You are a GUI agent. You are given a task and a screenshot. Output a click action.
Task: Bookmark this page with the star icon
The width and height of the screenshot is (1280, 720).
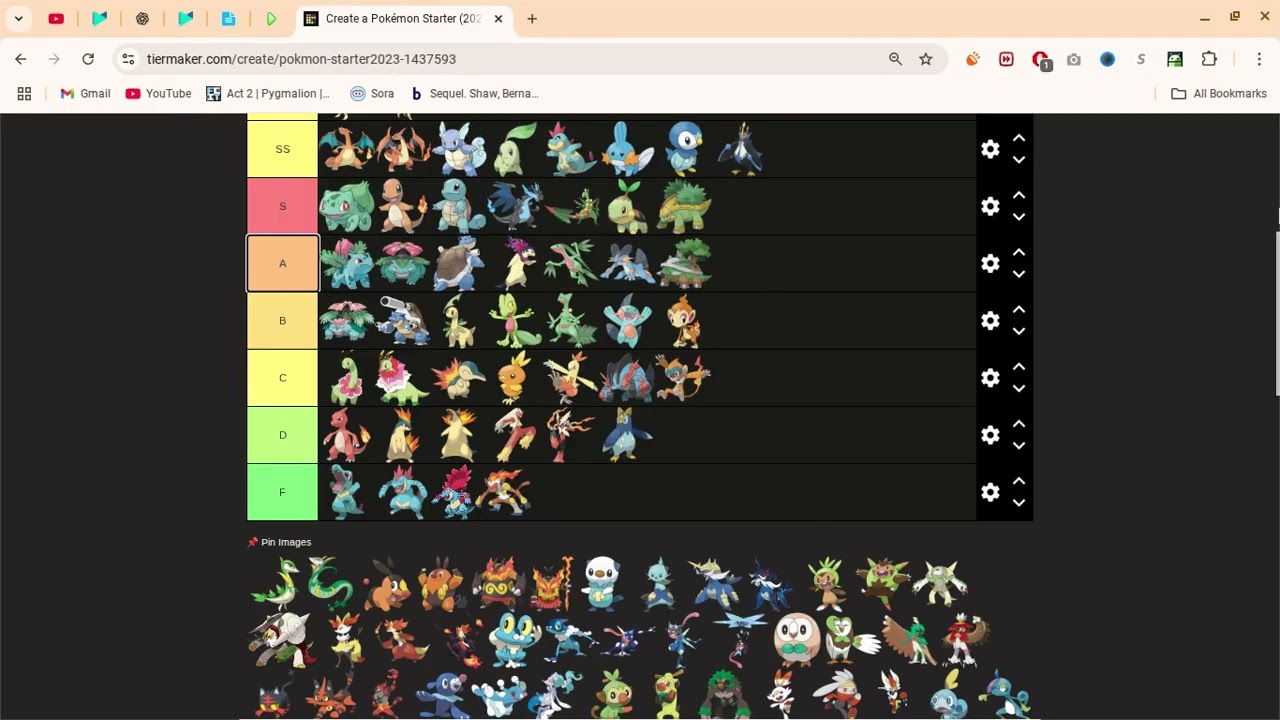click(x=926, y=59)
